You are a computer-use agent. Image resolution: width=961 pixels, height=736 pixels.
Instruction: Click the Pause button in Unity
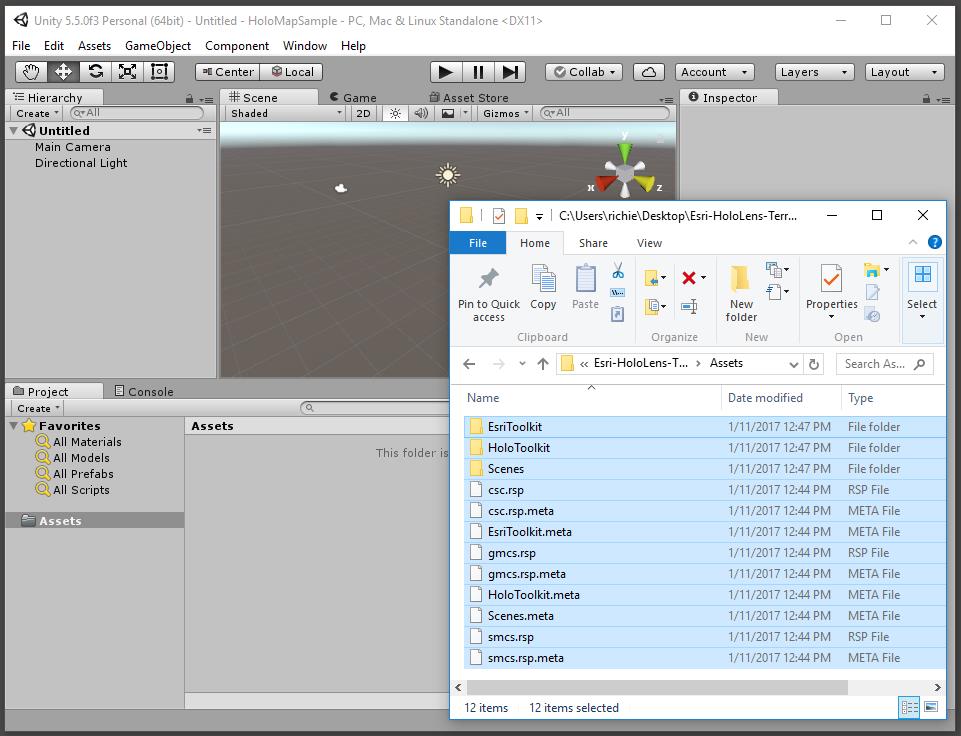[478, 72]
